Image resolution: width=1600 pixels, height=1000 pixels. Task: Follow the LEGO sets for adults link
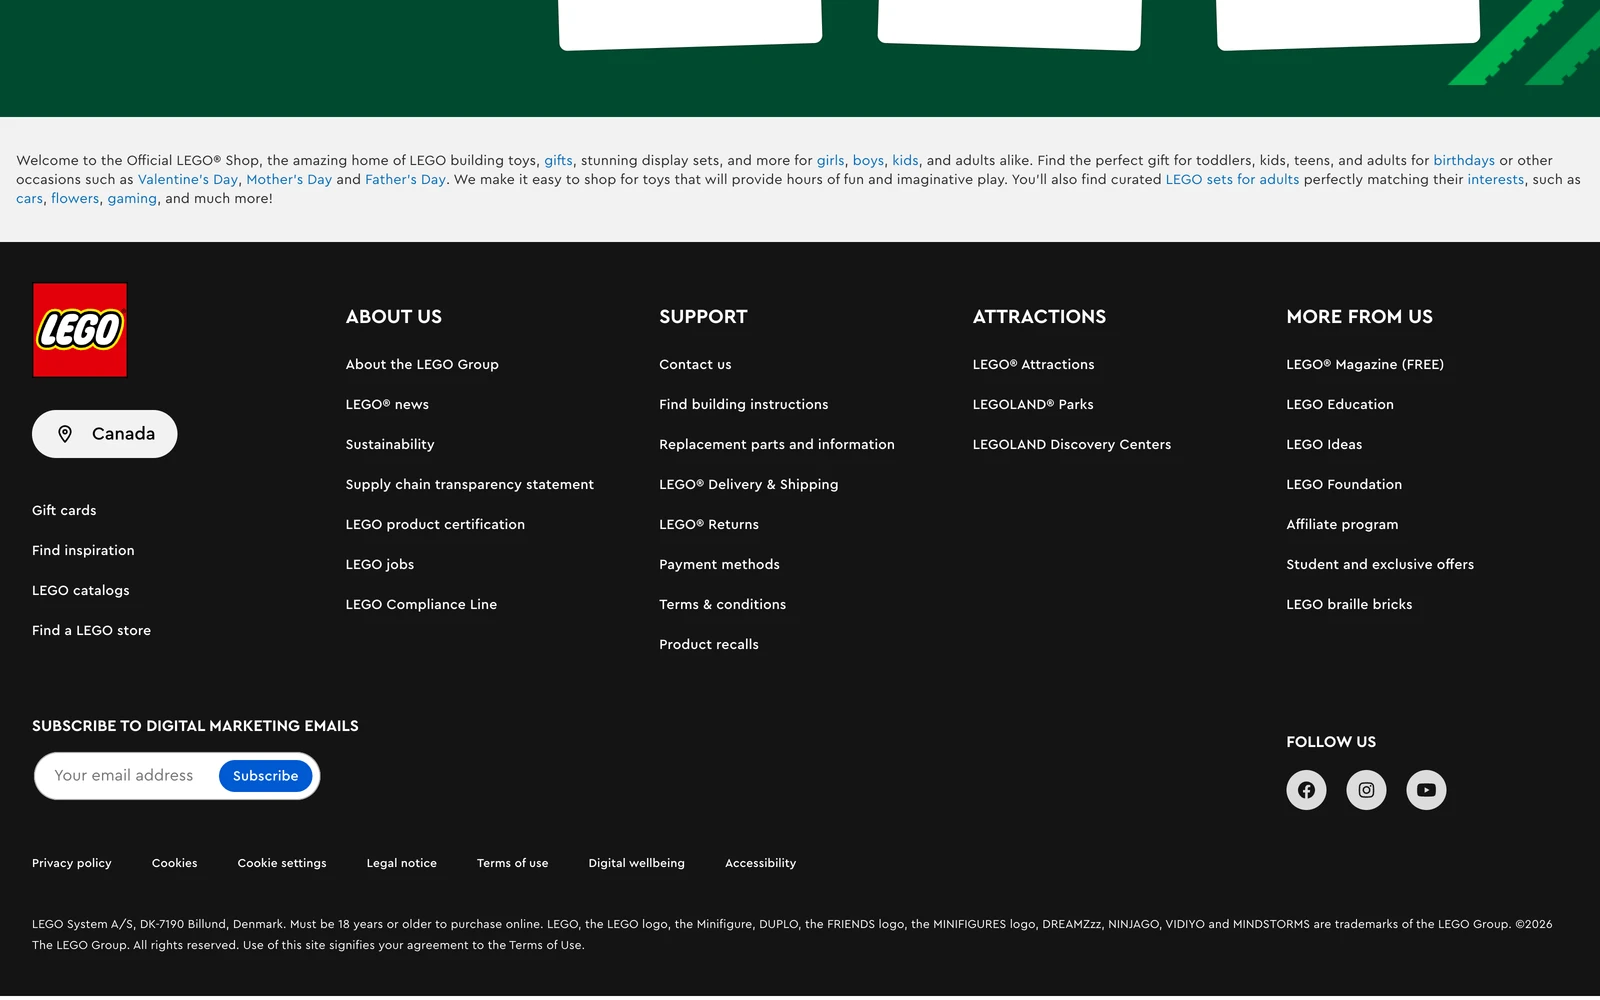[1232, 180]
